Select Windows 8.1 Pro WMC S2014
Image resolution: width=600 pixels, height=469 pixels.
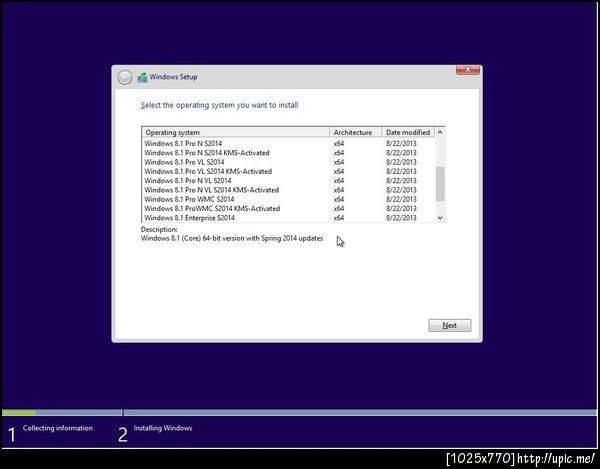tap(289, 199)
